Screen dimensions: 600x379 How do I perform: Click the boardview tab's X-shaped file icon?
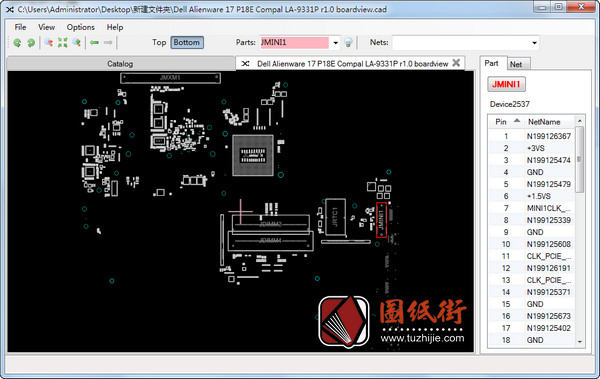245,64
